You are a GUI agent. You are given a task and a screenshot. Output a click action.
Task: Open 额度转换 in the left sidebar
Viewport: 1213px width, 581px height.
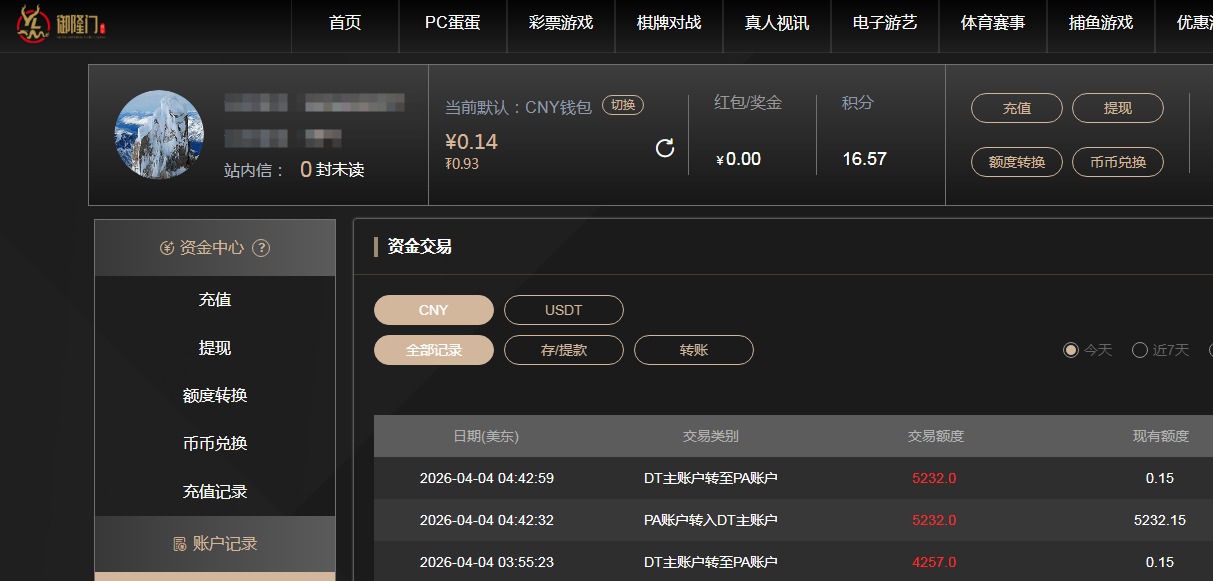(215, 396)
